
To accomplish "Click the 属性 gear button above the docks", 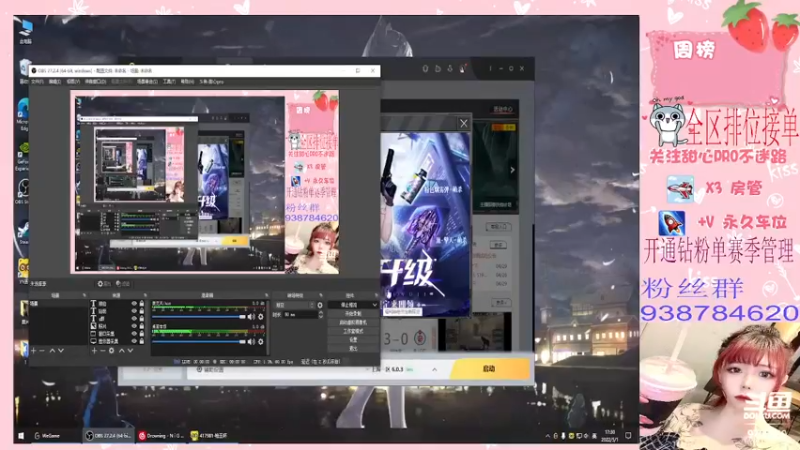I will coord(104,284).
